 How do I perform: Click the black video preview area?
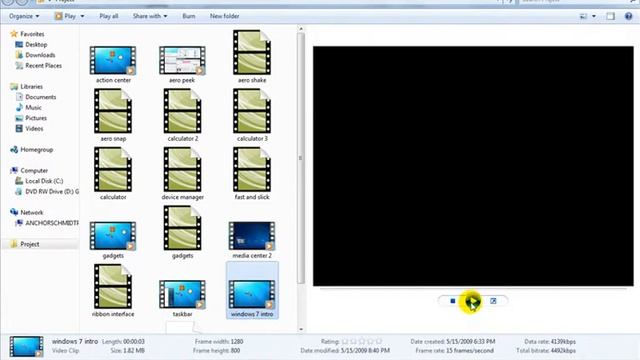473,166
